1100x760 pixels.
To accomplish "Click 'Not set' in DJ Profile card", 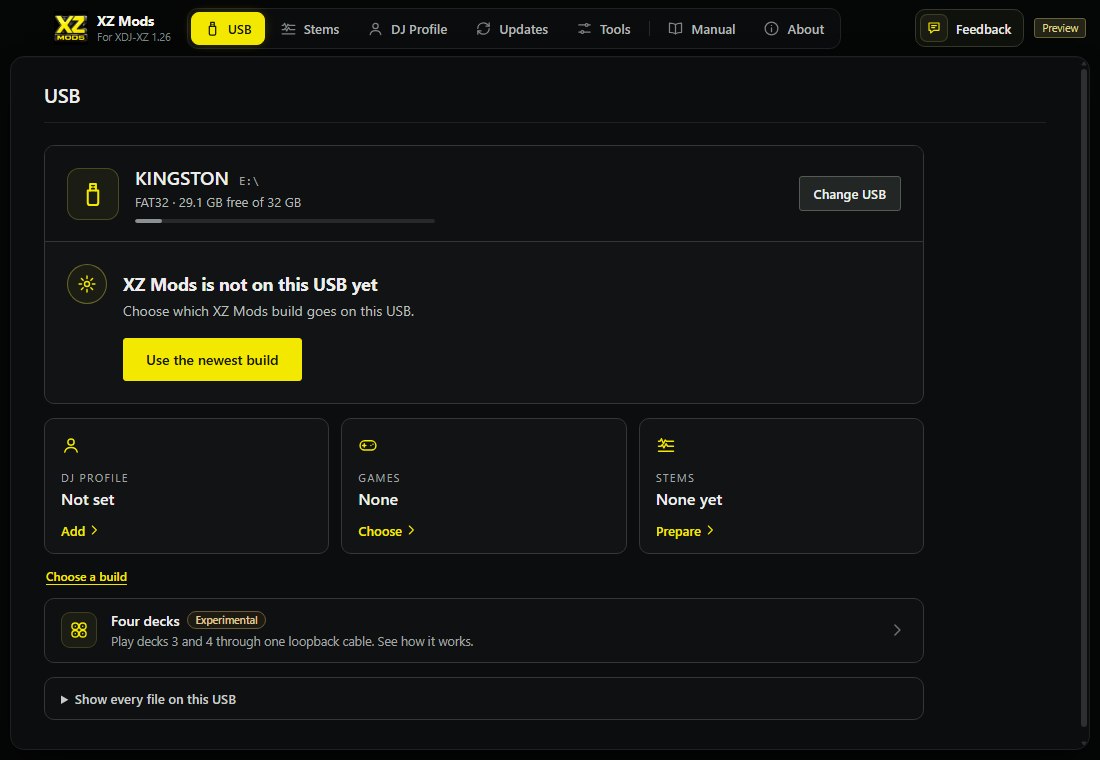I will 88,500.
